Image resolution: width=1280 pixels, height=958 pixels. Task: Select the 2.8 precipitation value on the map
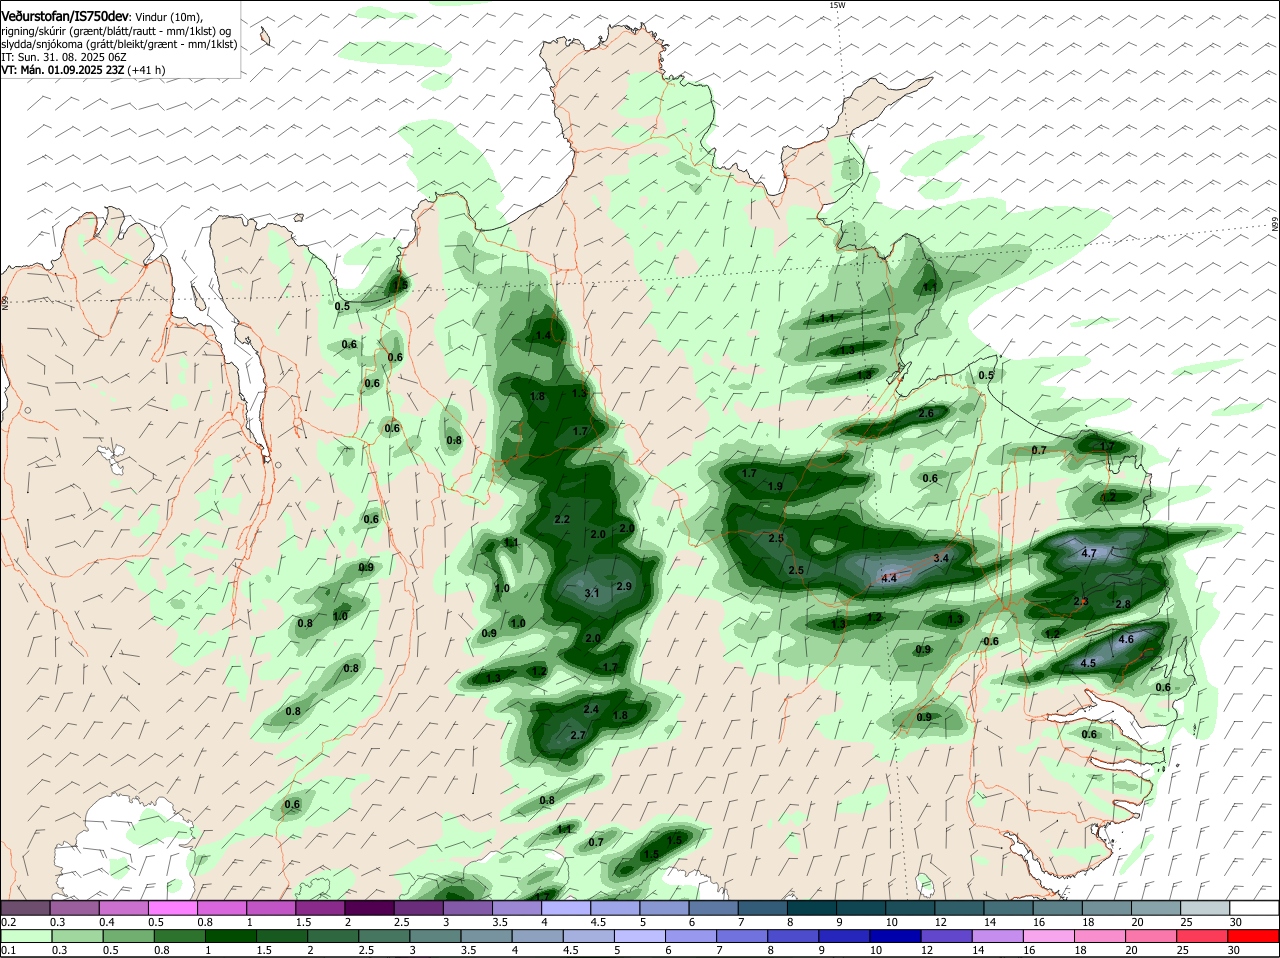click(x=1122, y=604)
